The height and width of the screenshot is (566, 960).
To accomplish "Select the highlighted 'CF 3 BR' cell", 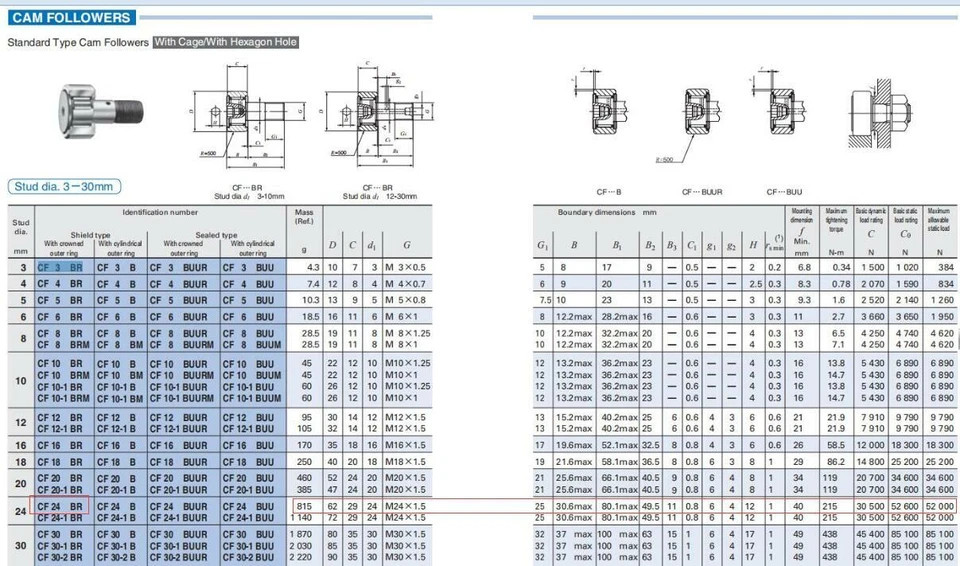I will click(60, 268).
